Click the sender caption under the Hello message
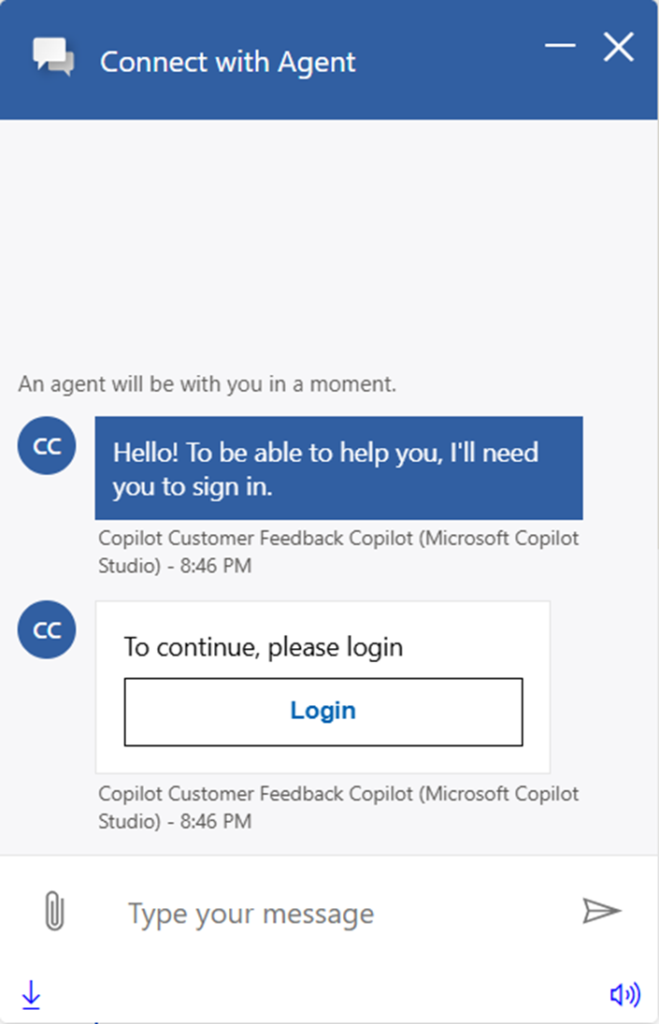The image size is (659, 1024). point(338,551)
